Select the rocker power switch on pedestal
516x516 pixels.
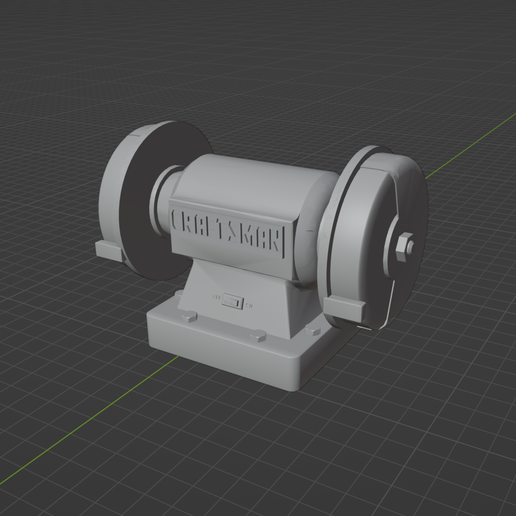232,302
